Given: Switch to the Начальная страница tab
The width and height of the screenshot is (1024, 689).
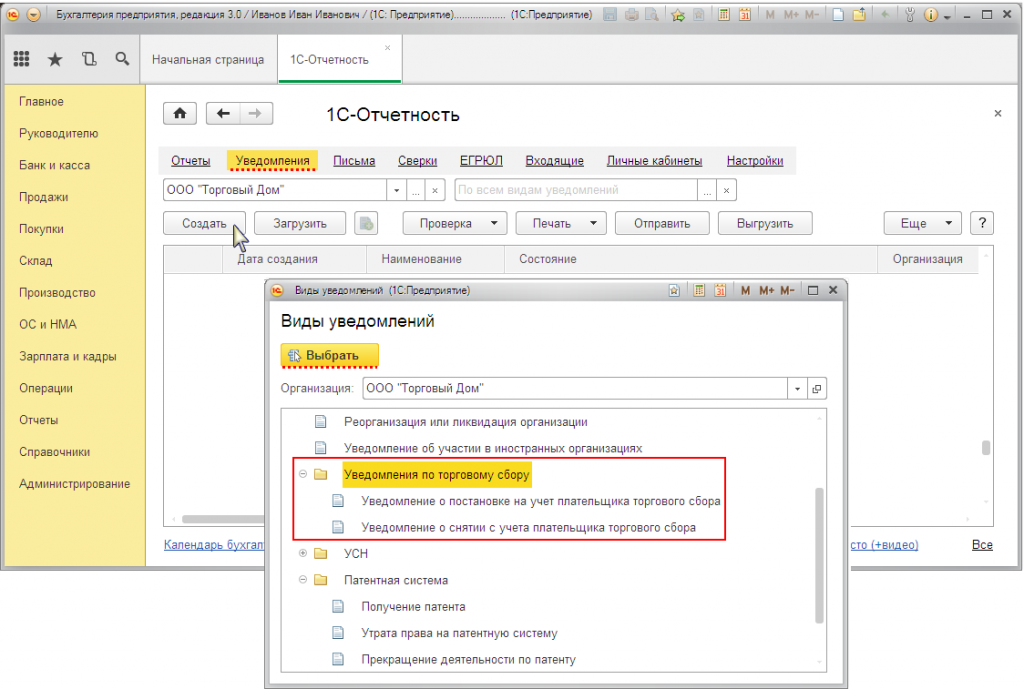Looking at the screenshot, I should (208, 59).
